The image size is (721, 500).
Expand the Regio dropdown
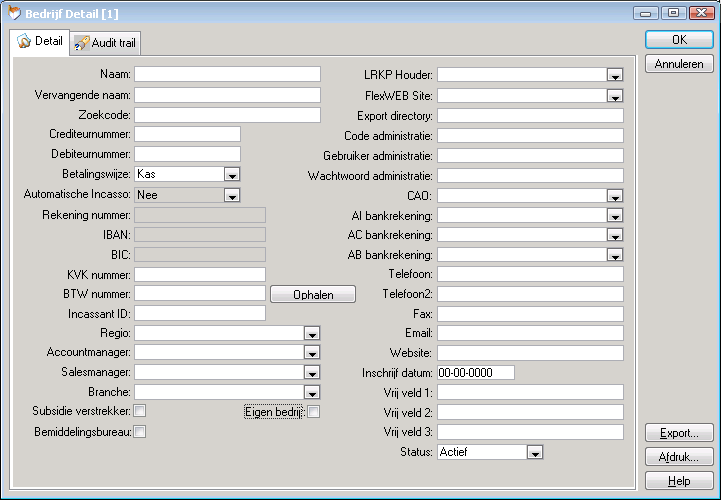tap(312, 333)
